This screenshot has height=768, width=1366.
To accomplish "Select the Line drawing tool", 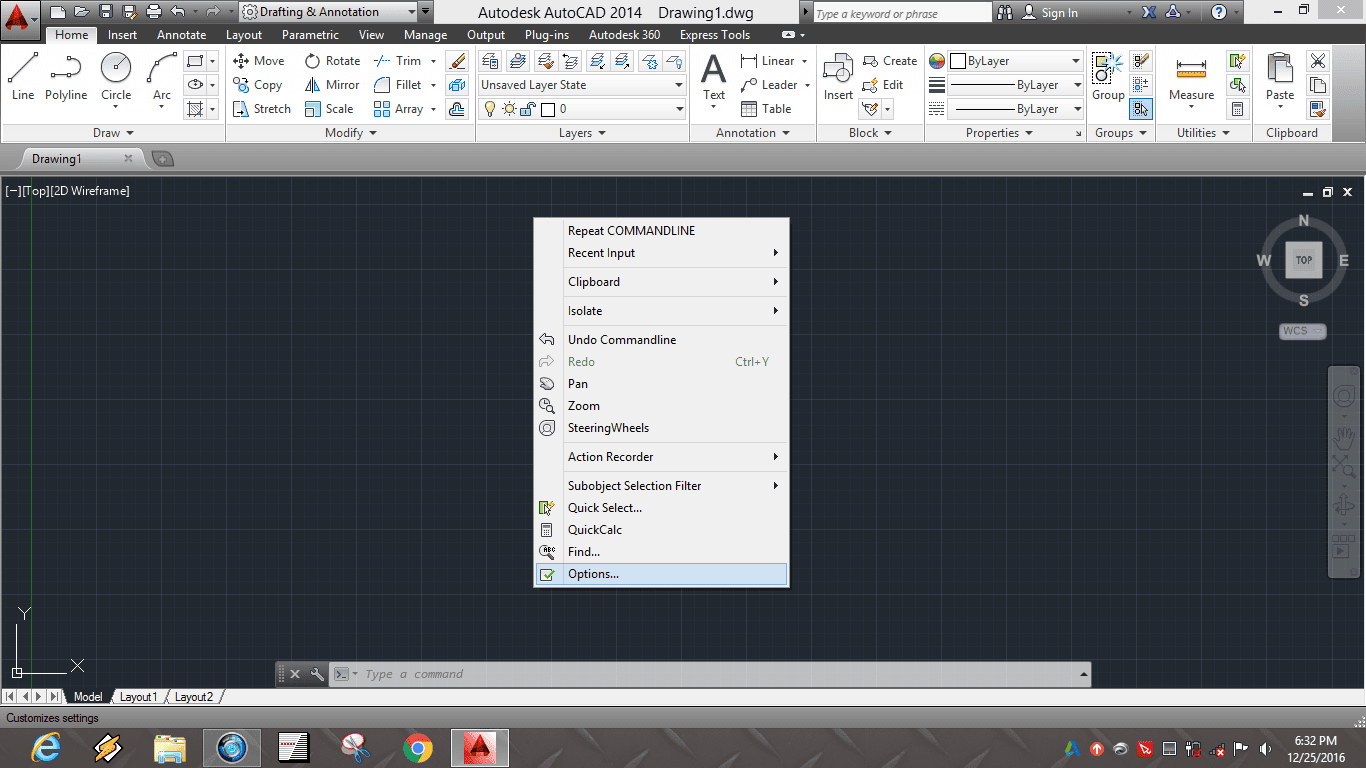I will [22, 77].
